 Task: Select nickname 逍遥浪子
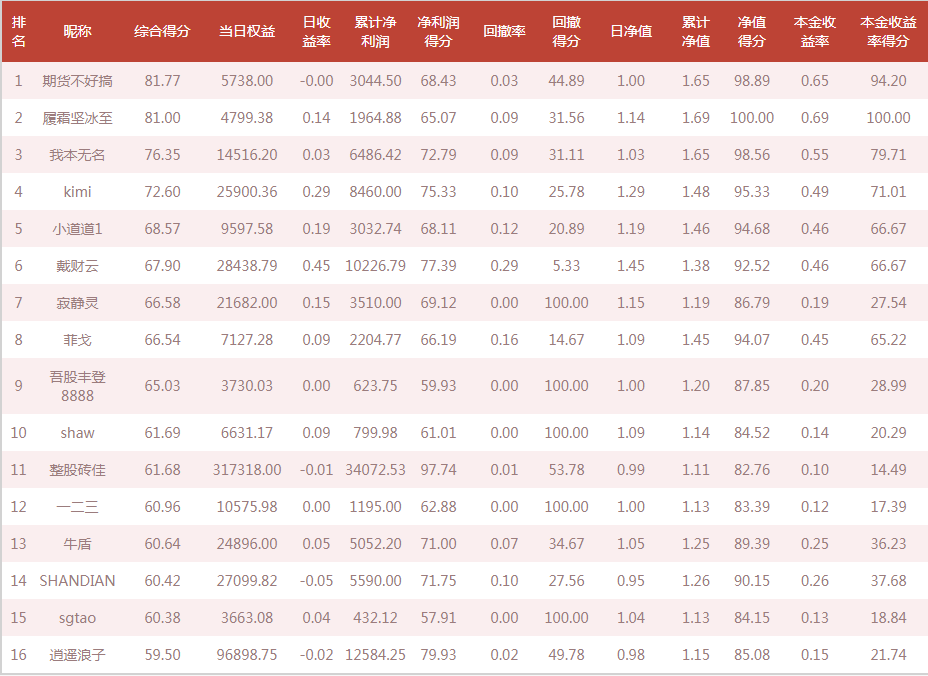(78, 655)
